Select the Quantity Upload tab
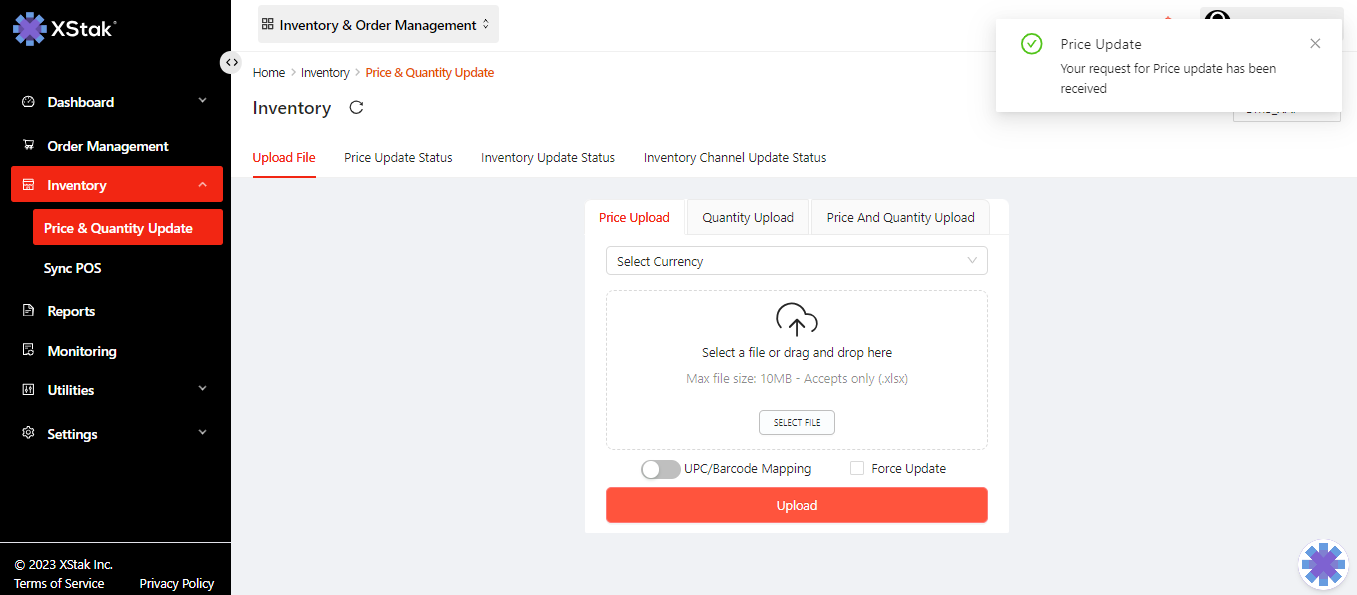Screen dimensions: 1357x595 pyautogui.click(x=747, y=217)
